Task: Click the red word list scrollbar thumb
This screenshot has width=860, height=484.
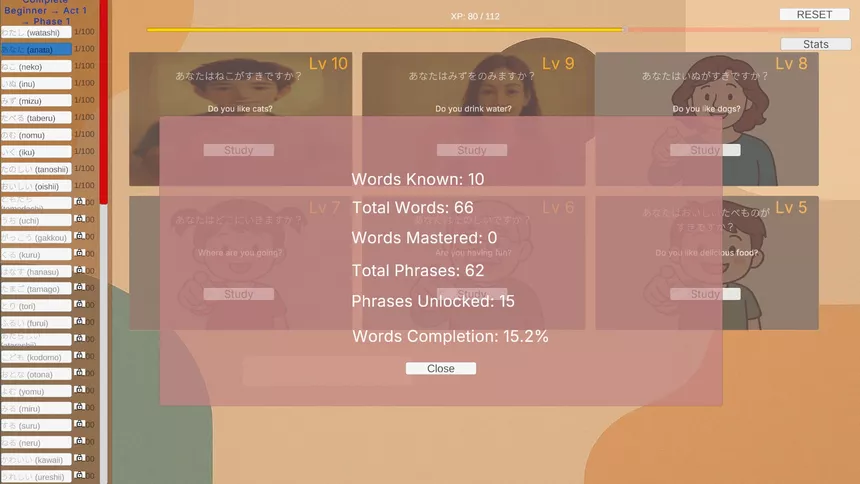Action: pyautogui.click(x=104, y=102)
